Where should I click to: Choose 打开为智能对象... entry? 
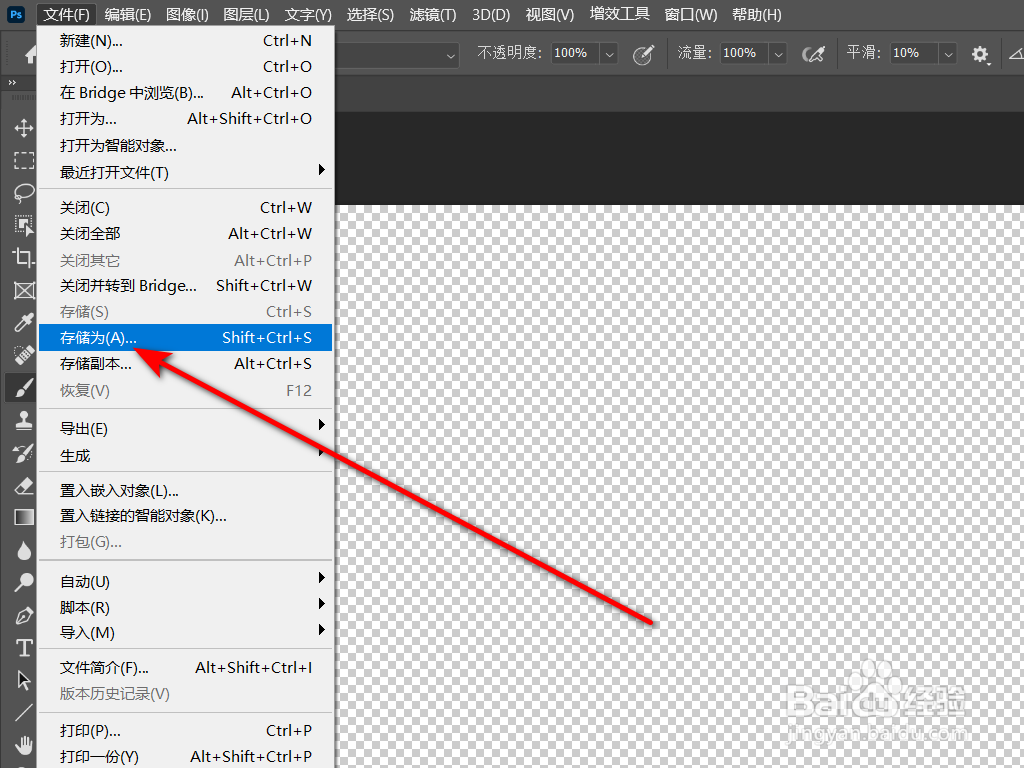(x=185, y=146)
